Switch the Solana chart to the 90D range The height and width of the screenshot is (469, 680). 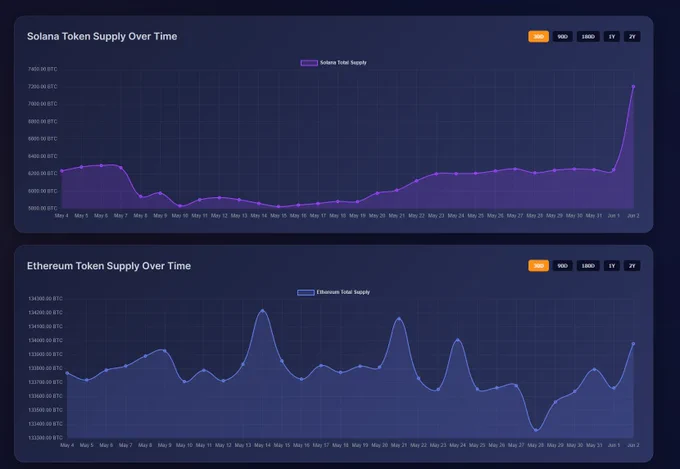[x=562, y=36]
